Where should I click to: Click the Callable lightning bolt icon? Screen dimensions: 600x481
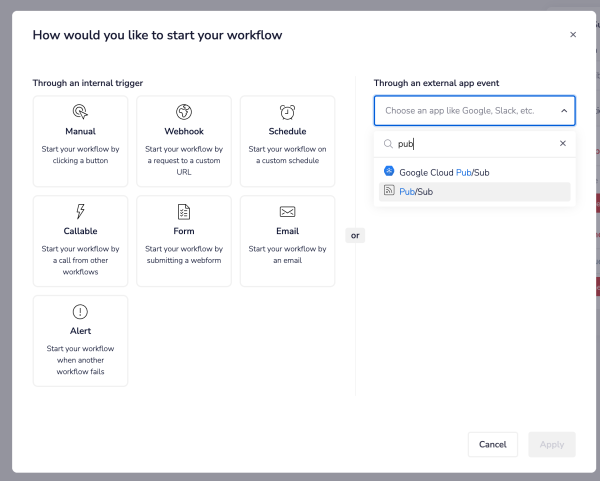pyautogui.click(x=80, y=212)
